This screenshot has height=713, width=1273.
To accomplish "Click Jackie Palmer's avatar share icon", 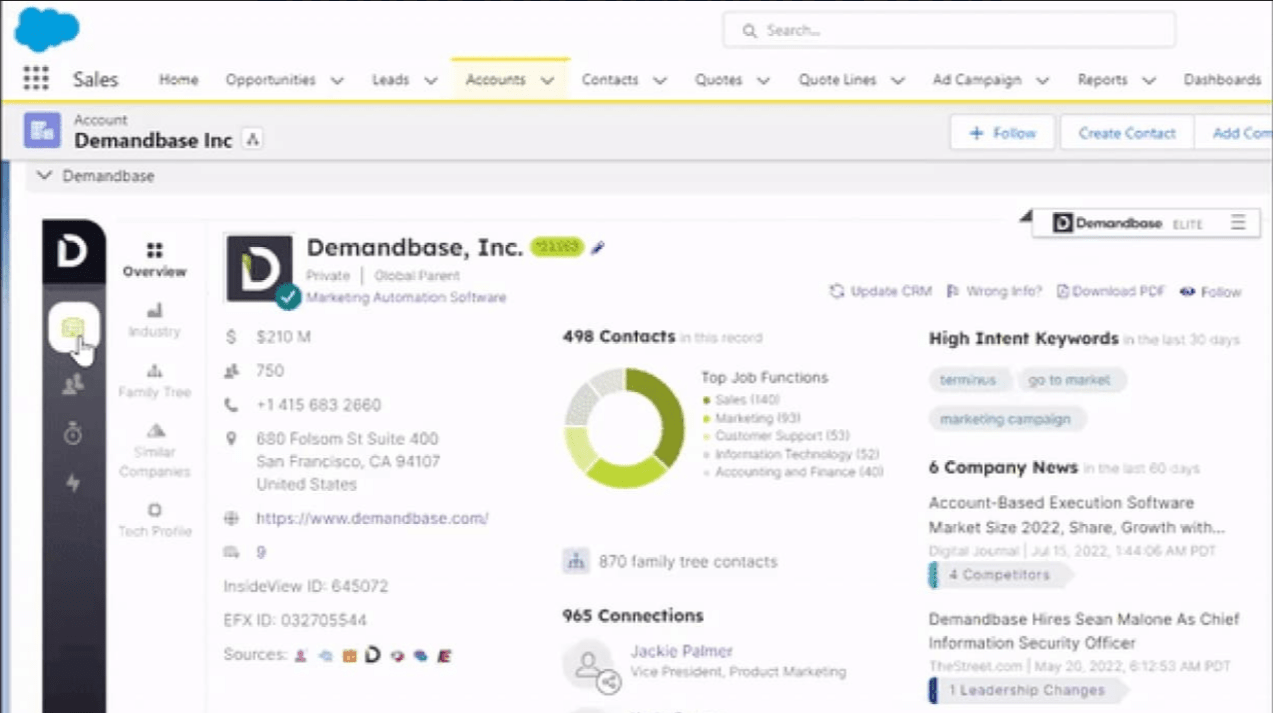I will pos(608,683).
